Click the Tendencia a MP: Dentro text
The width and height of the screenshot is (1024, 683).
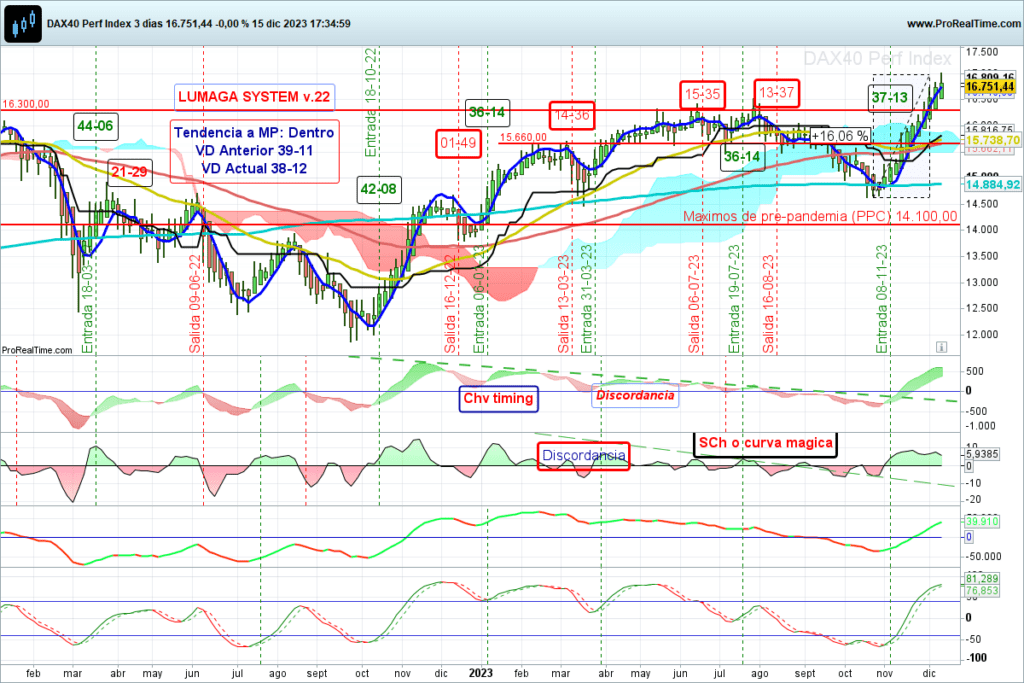click(254, 133)
